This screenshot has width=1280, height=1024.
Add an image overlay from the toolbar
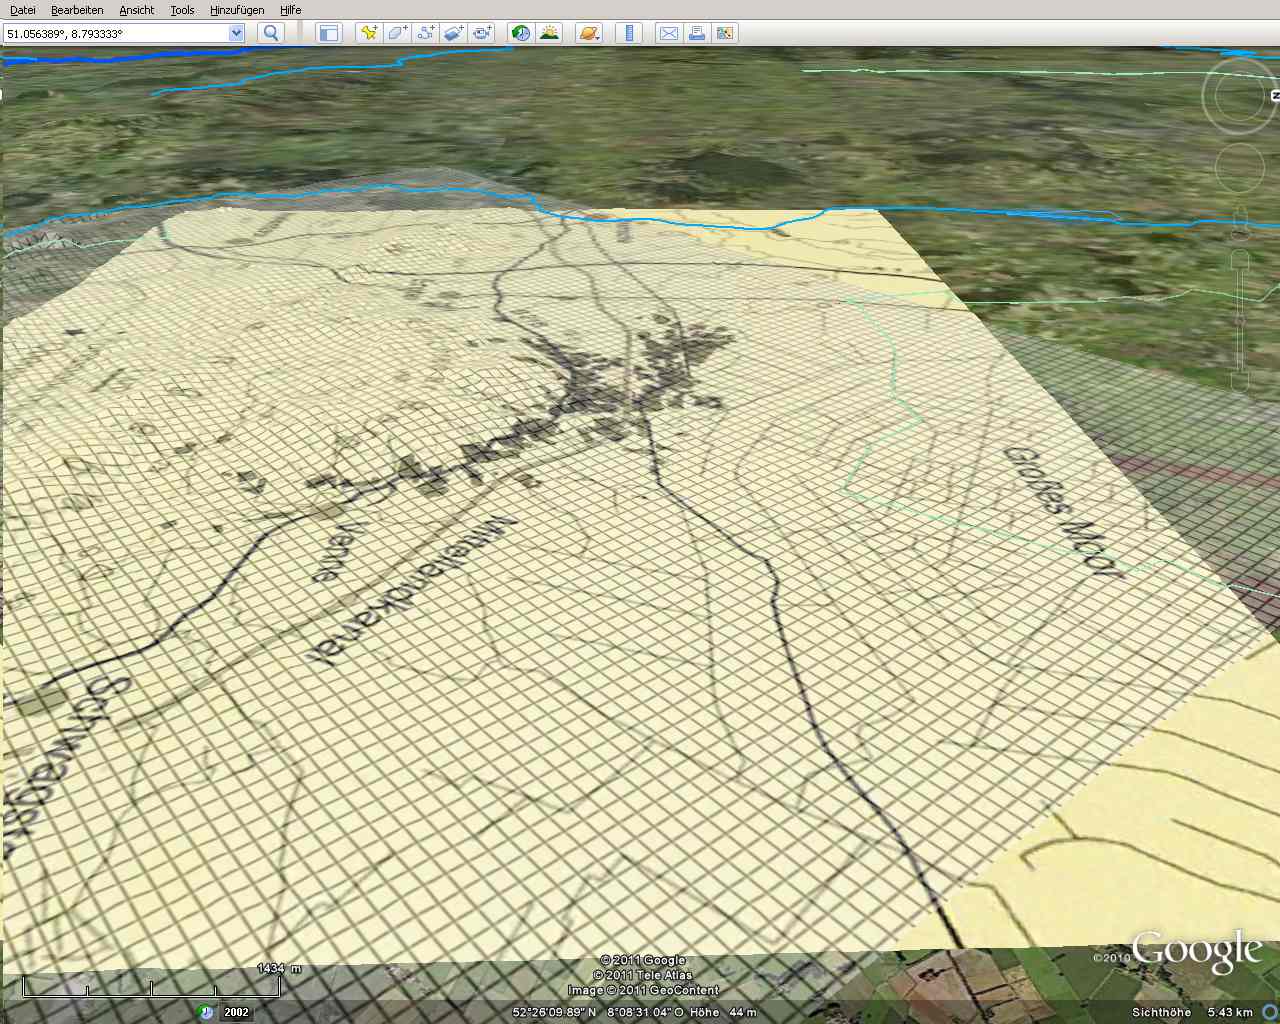click(454, 33)
